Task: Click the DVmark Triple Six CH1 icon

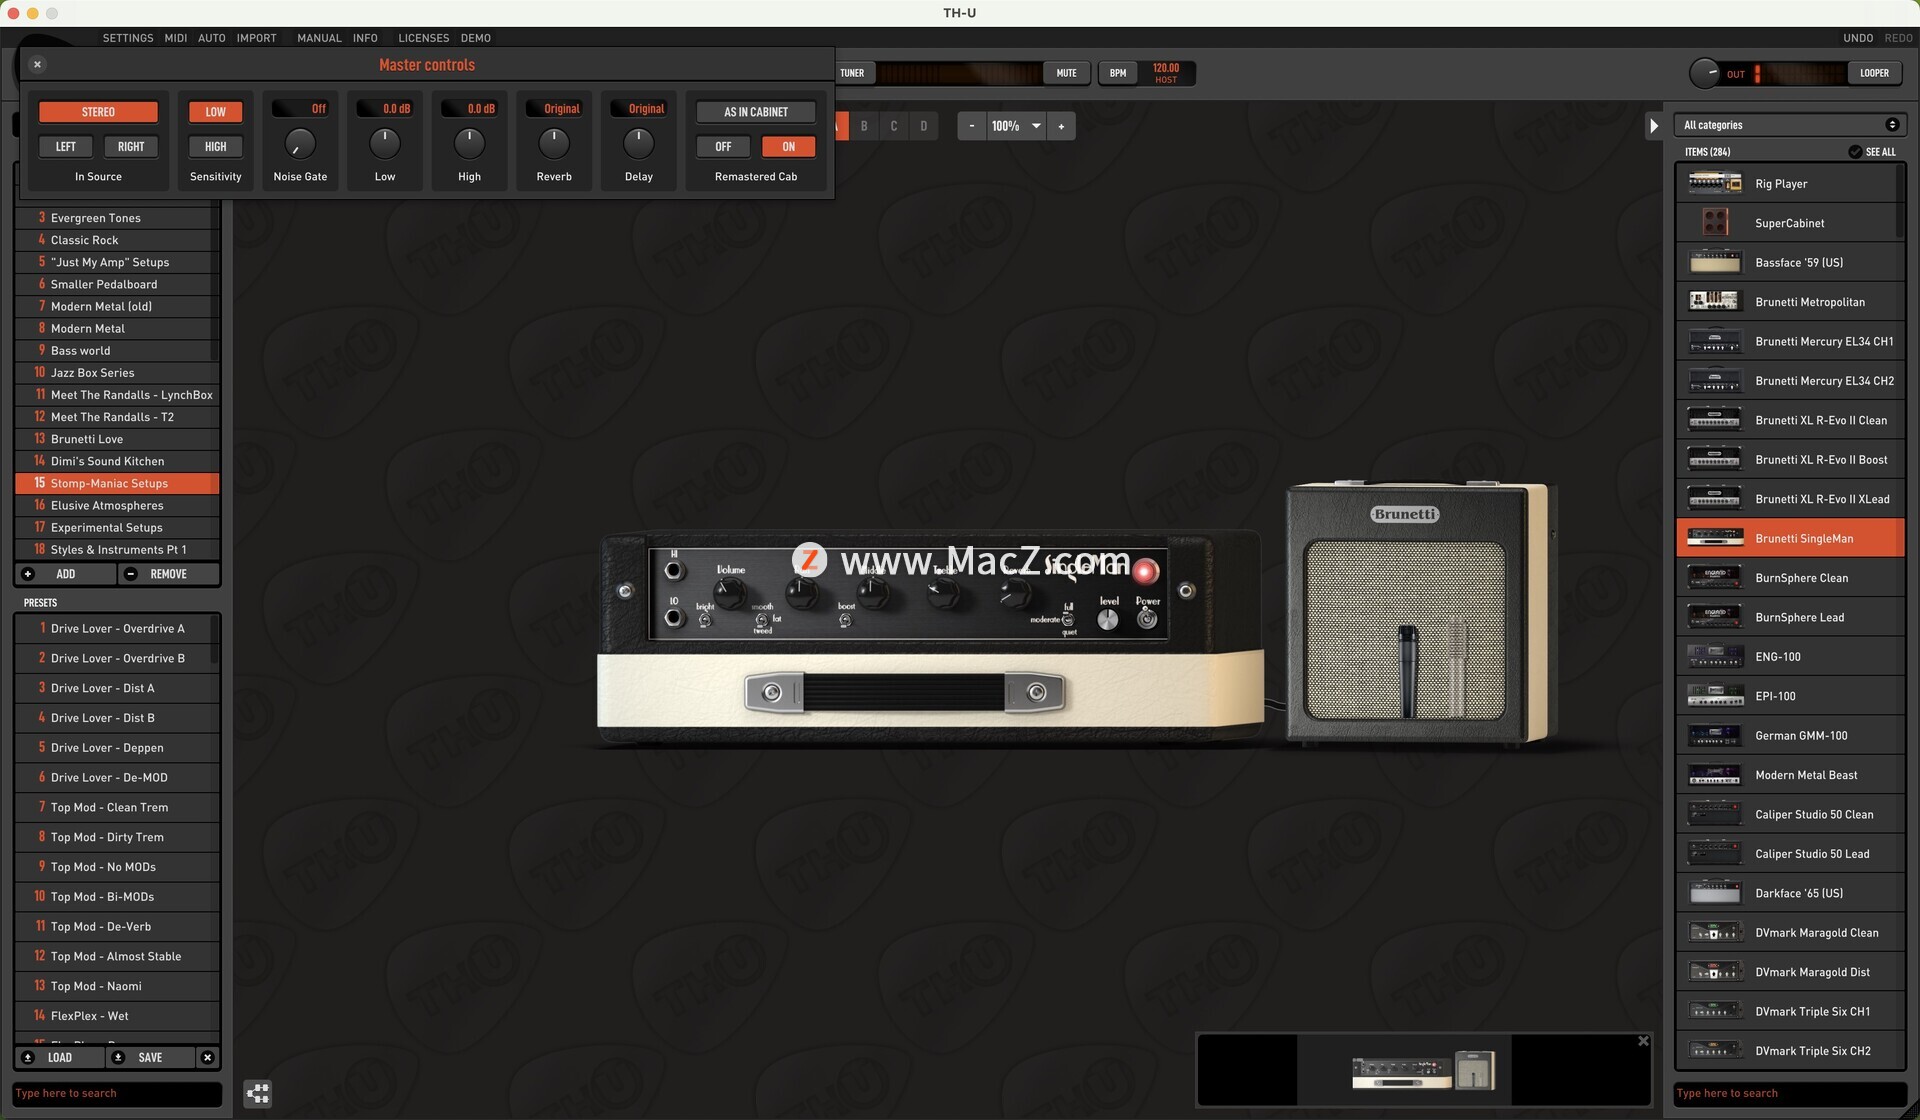Action: [x=1715, y=1011]
